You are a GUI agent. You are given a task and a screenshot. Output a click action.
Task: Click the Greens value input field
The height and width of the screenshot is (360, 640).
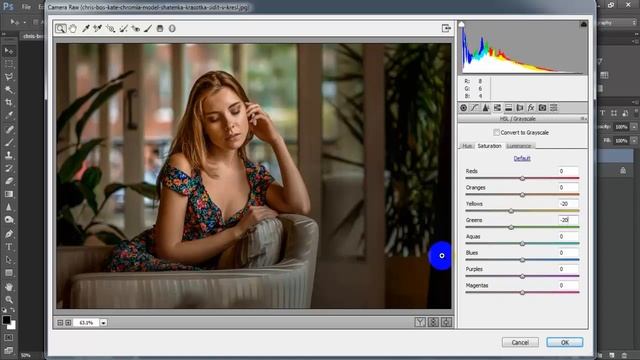coord(568,220)
